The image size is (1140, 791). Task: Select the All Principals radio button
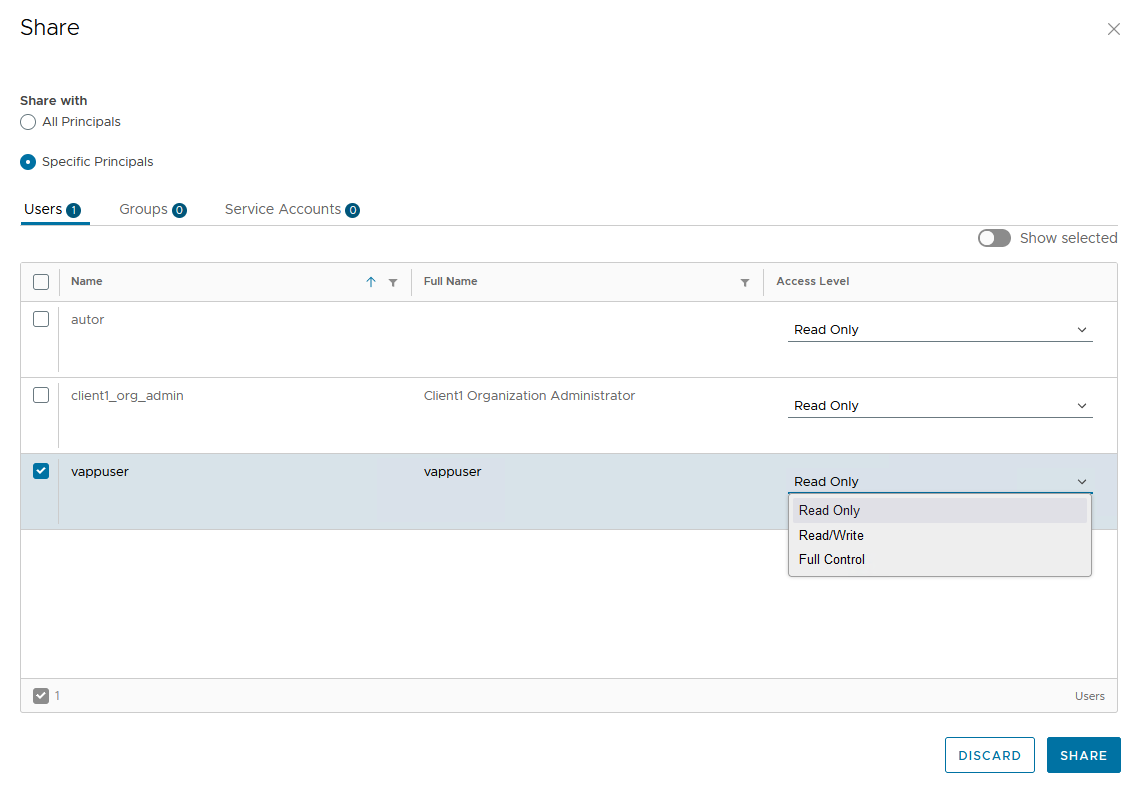coord(28,122)
